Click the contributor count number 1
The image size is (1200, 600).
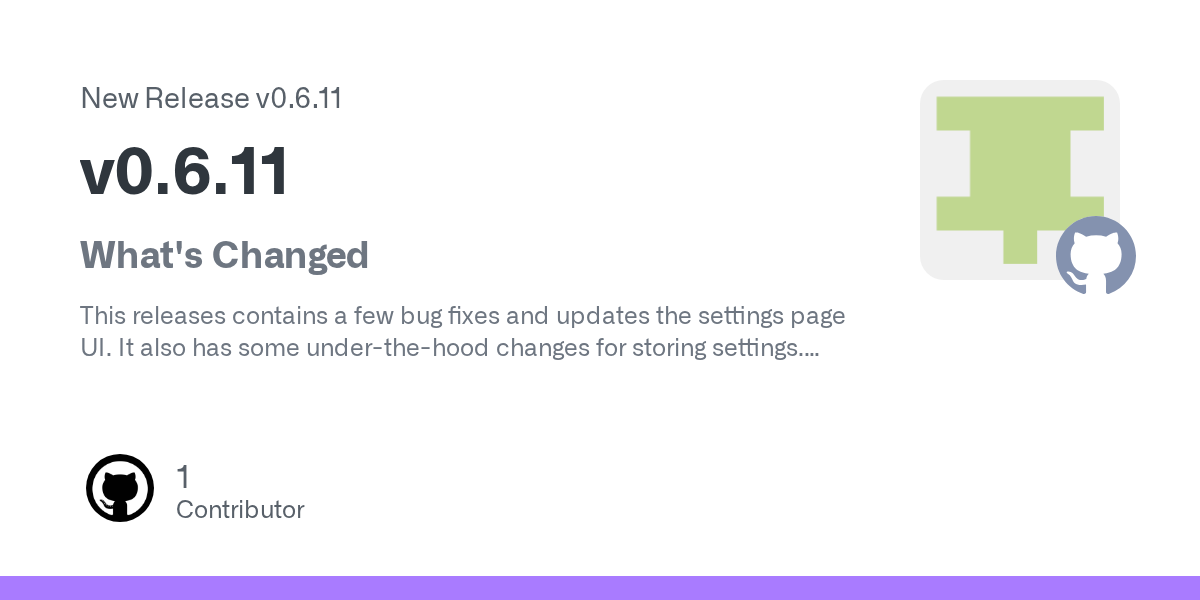coord(183,477)
